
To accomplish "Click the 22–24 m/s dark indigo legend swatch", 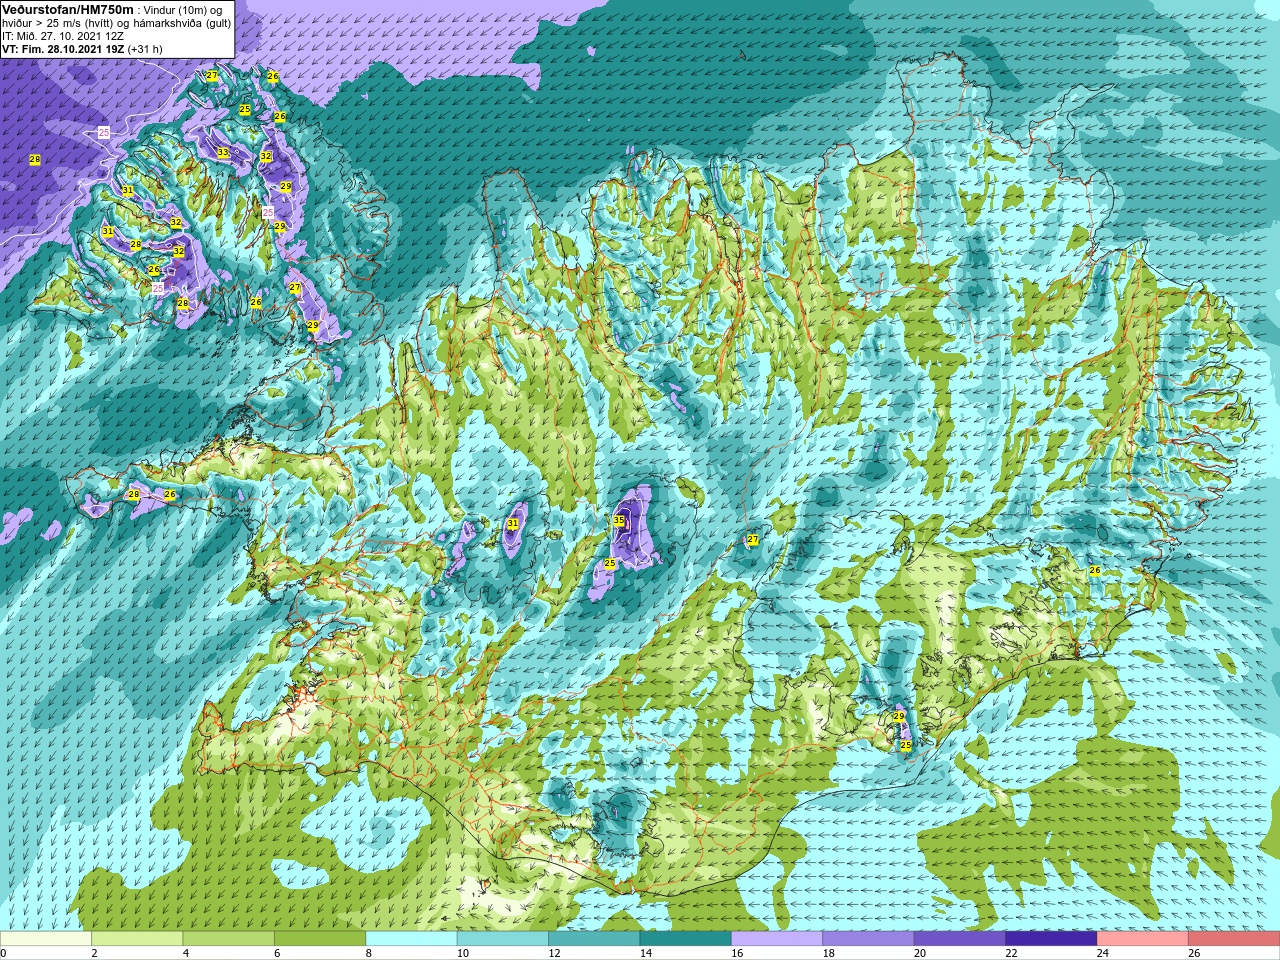I will [x=1051, y=939].
